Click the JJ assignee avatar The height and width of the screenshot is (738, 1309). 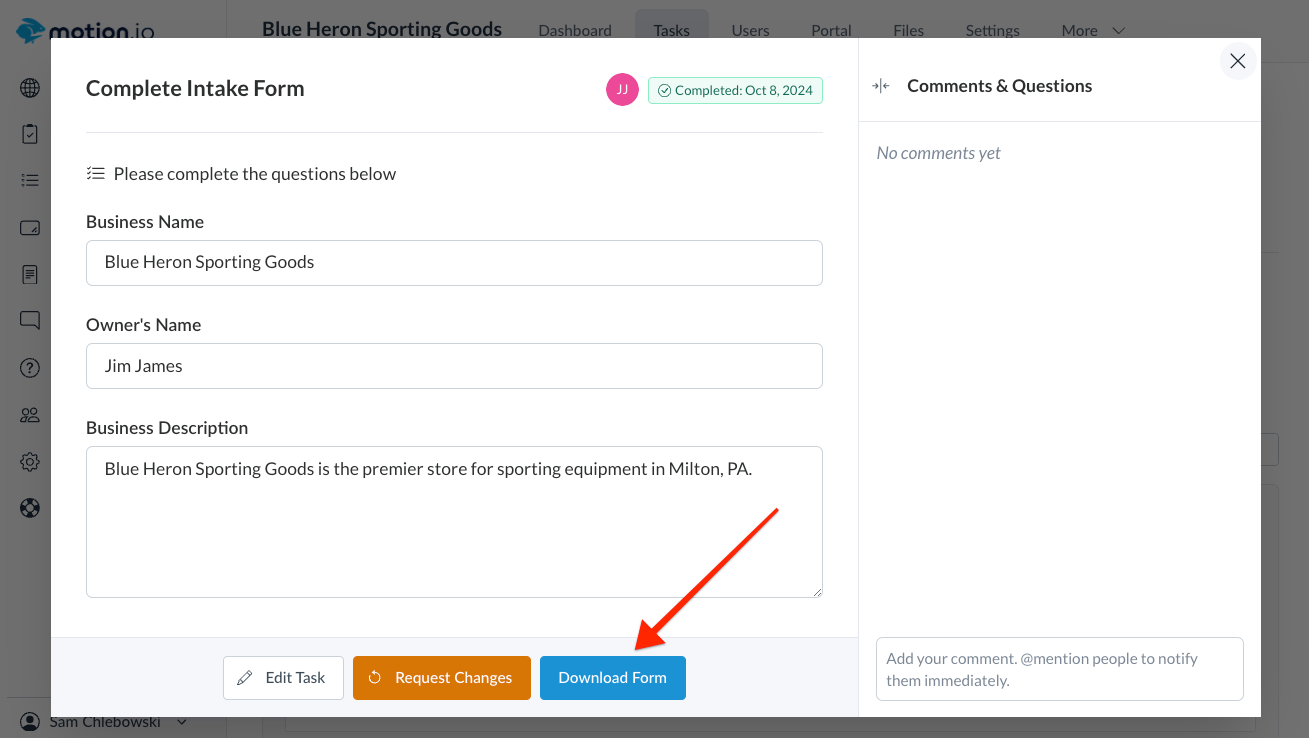pos(622,90)
